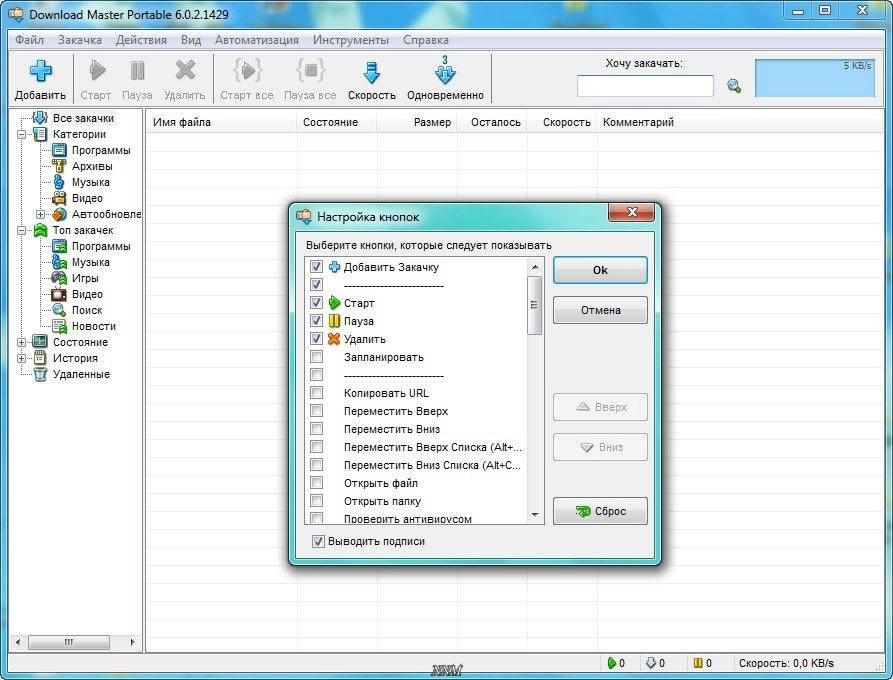893x680 pixels.
Task: Click the queued downloads status bar icon
Action: [x=651, y=663]
